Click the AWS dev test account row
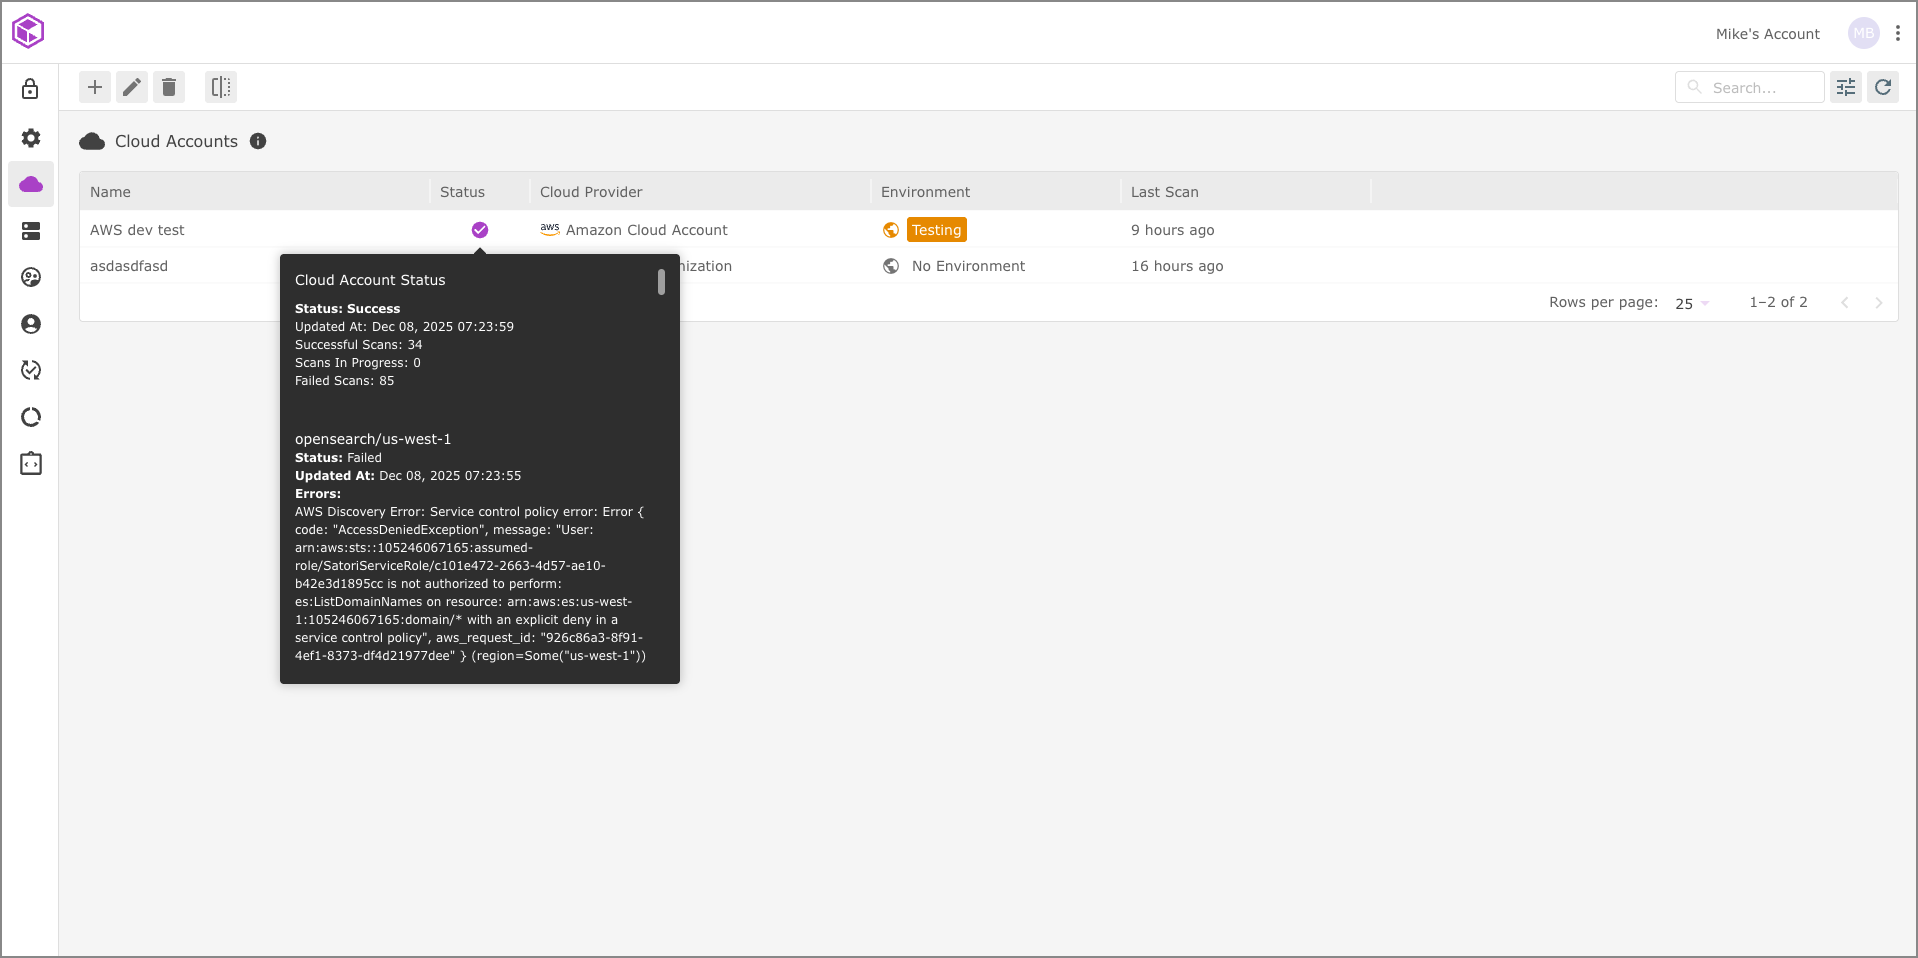 point(137,230)
